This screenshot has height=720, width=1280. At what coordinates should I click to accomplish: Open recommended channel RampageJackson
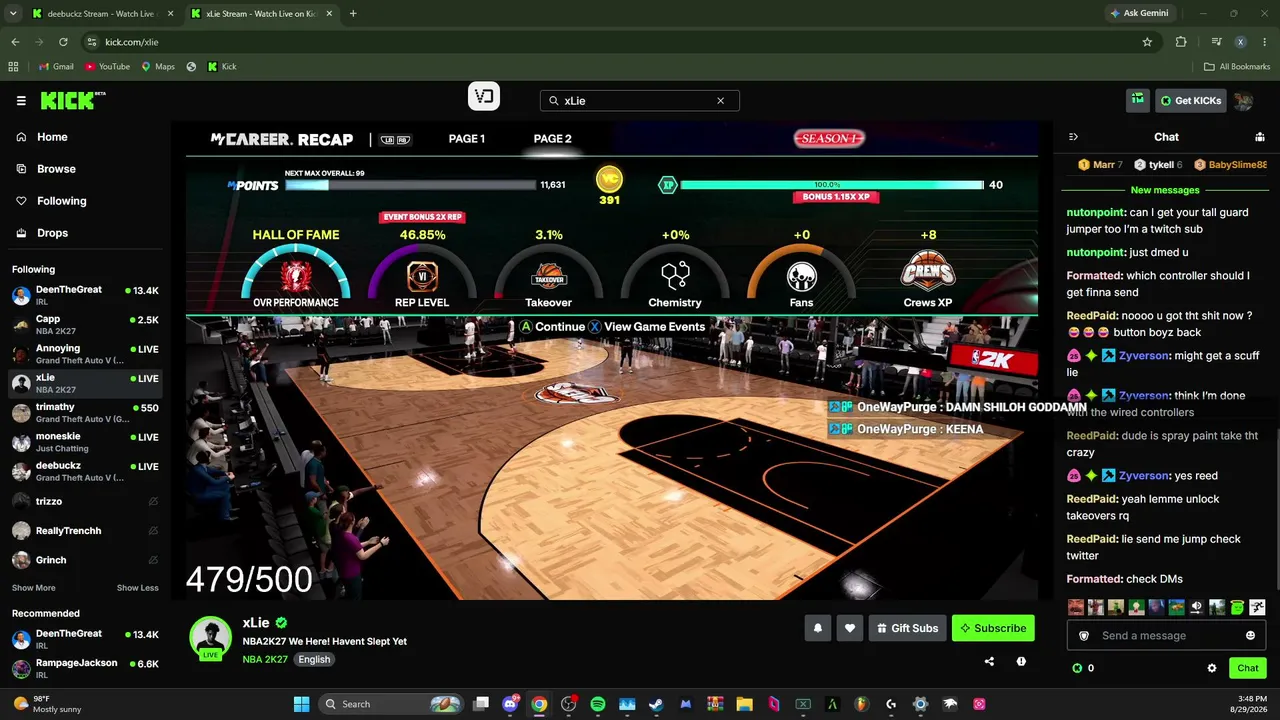(x=85, y=669)
